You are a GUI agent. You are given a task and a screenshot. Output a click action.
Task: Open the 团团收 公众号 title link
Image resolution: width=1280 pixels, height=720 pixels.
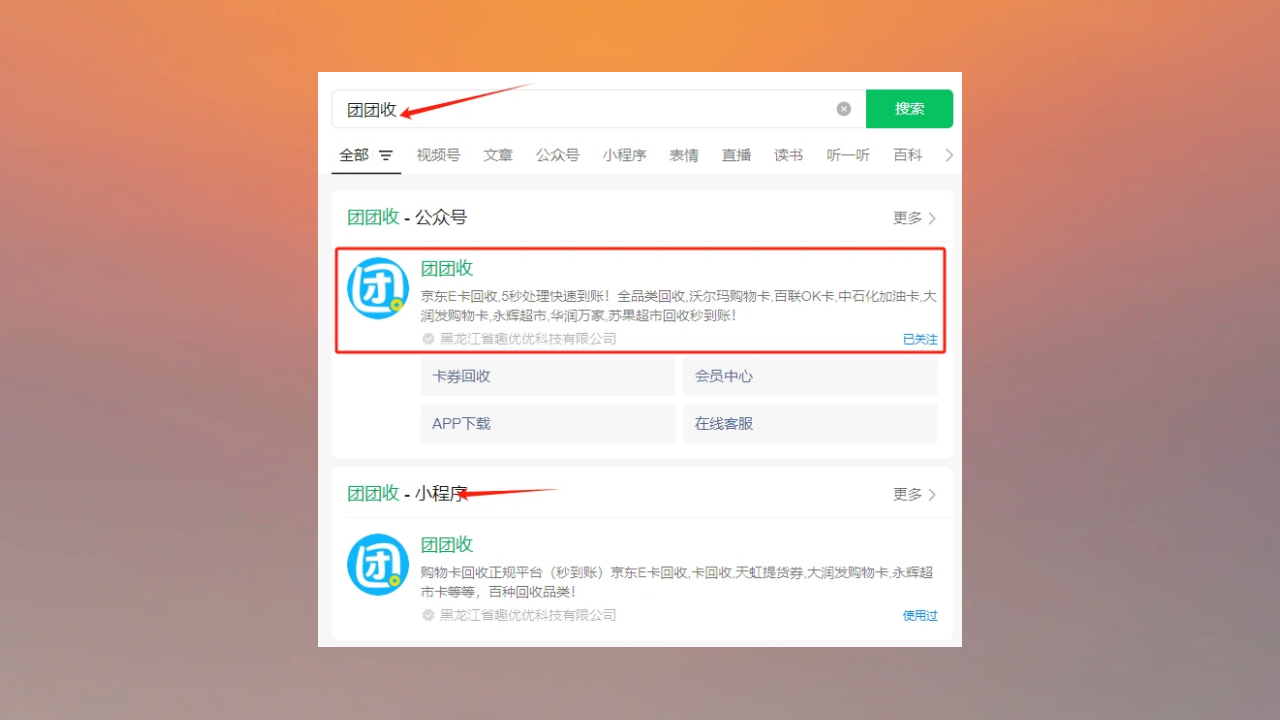[x=447, y=268]
